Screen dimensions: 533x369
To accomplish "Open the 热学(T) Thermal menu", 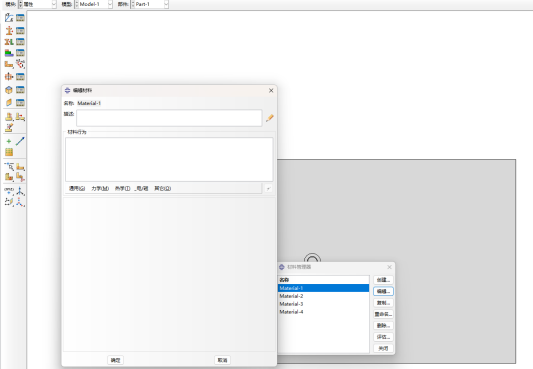I will click(x=122, y=188).
